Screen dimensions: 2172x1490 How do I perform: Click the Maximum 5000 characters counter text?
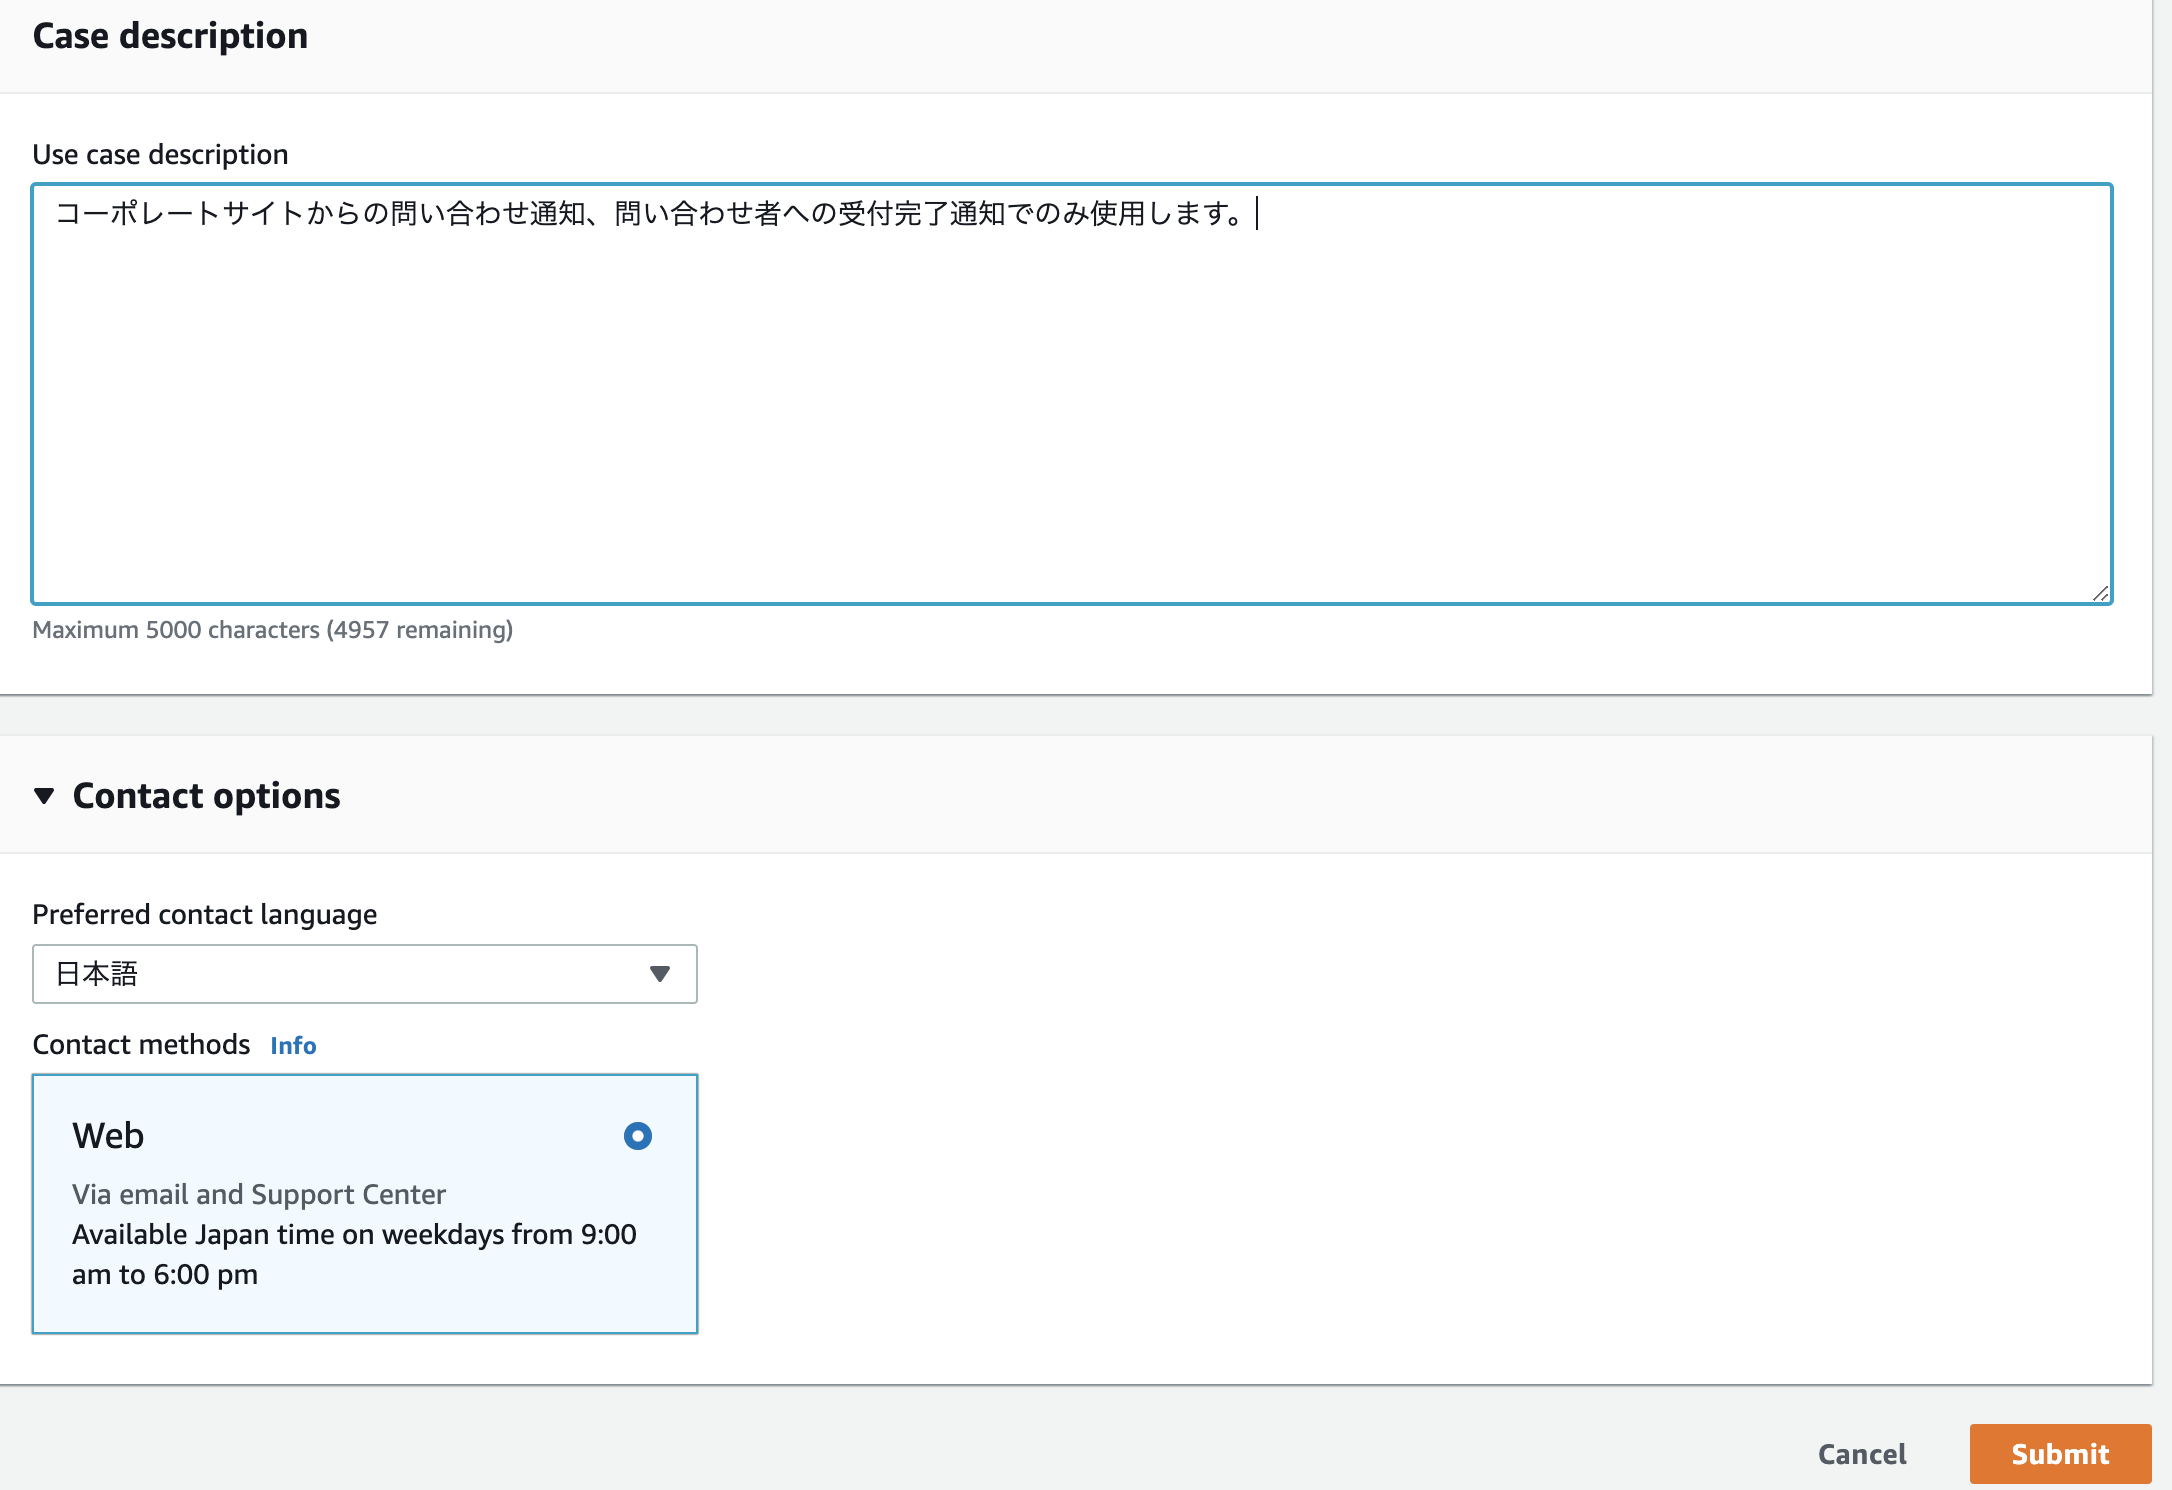[272, 630]
